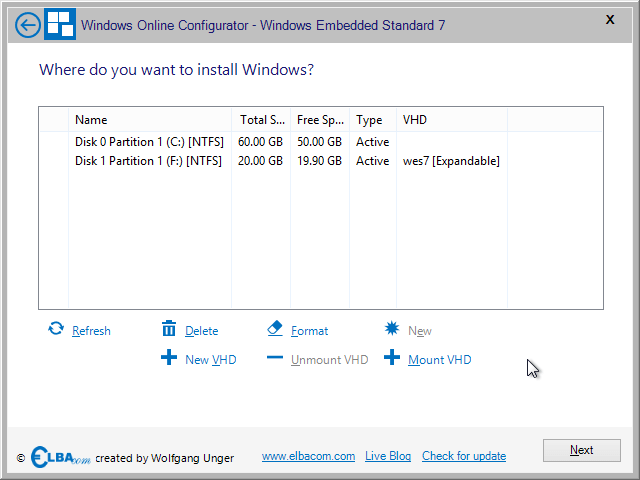Click the Mount VHD plus icon
Screen dimensions: 640x480
click(392, 358)
